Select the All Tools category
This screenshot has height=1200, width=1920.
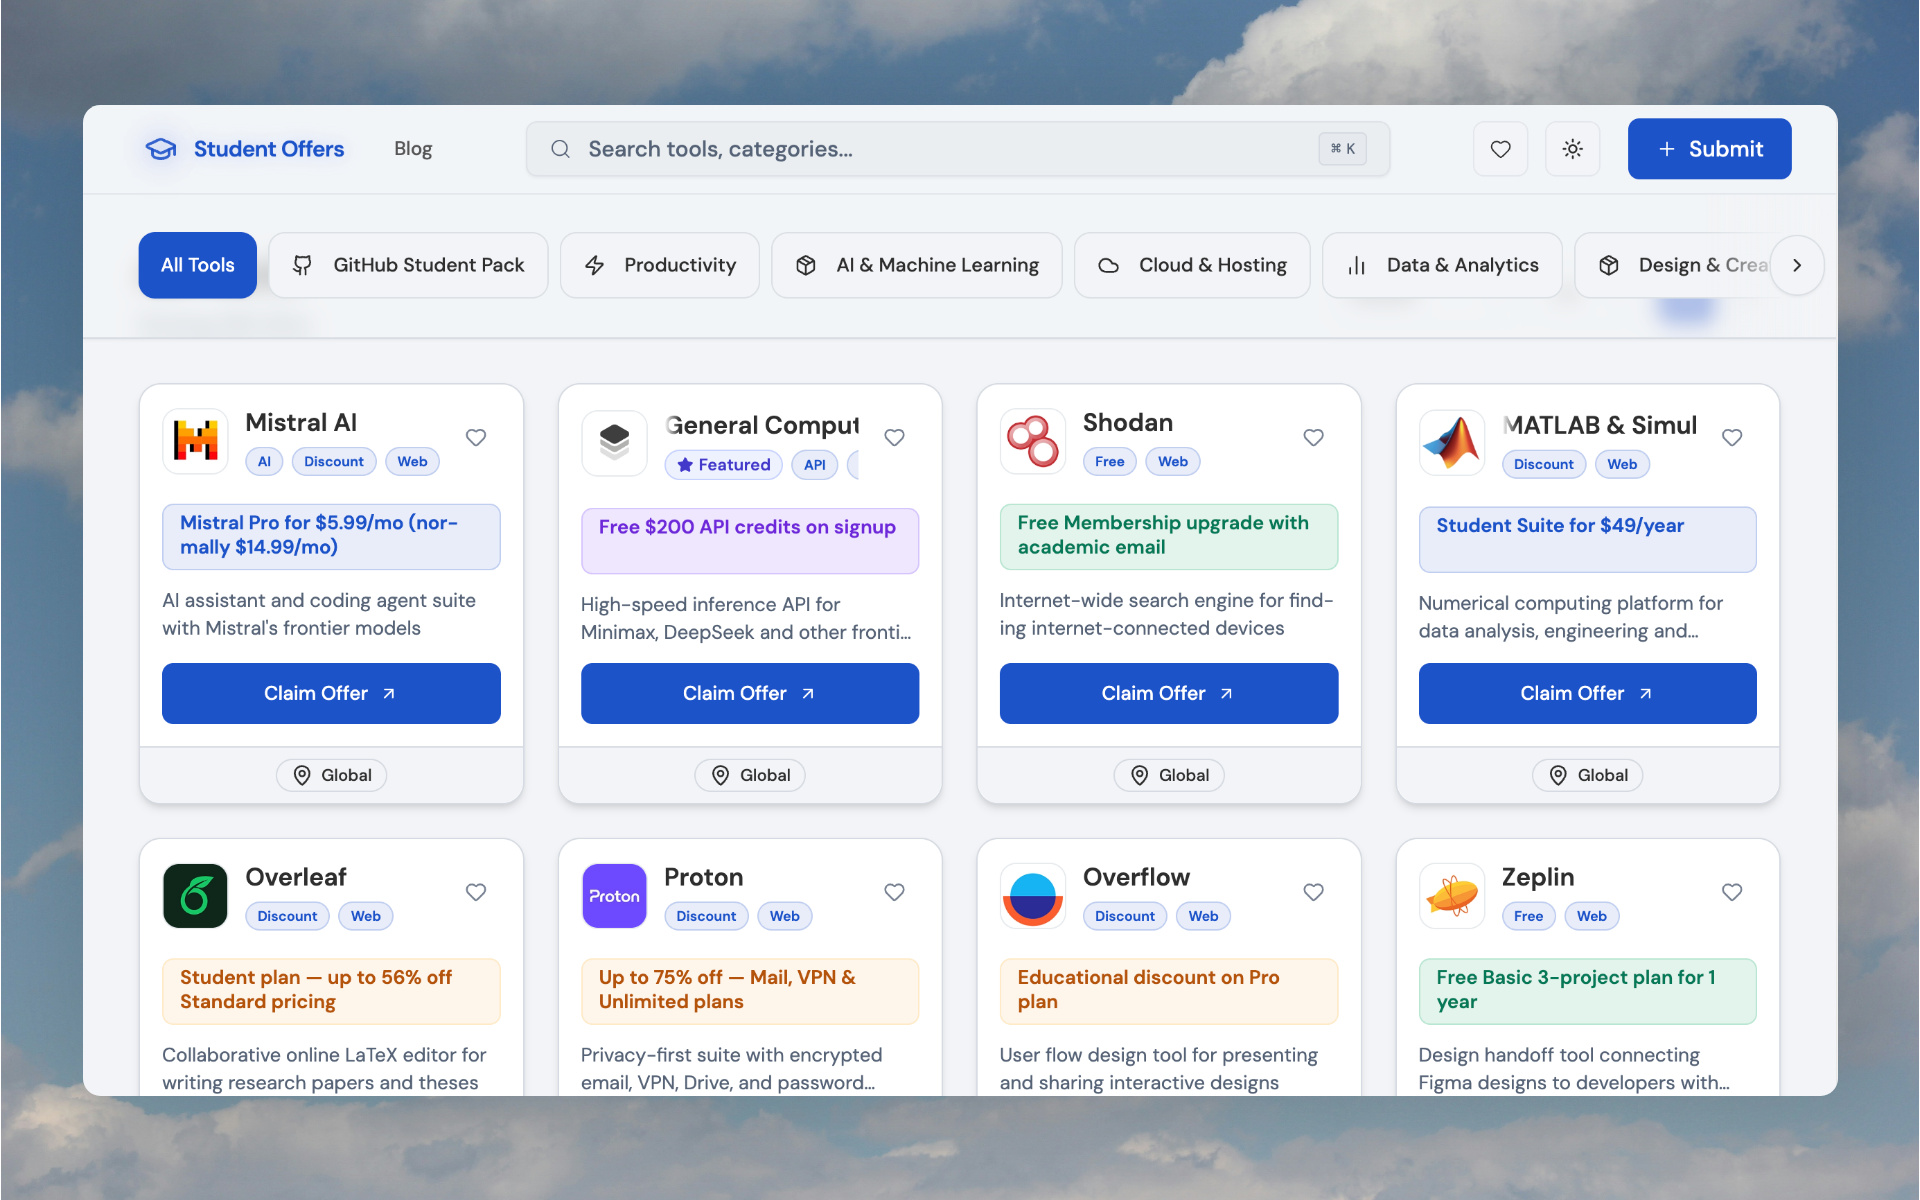pyautogui.click(x=197, y=265)
